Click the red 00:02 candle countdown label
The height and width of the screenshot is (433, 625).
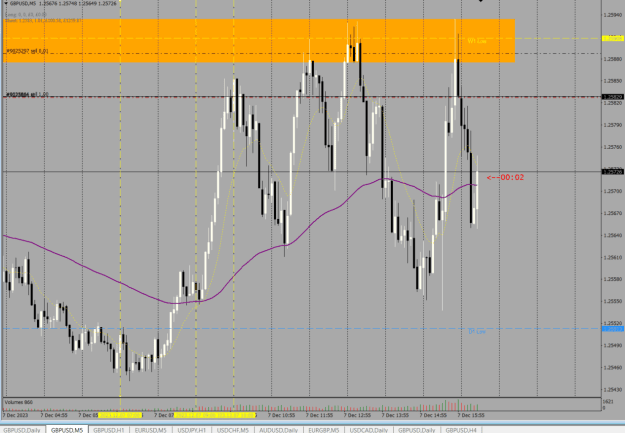click(x=505, y=177)
